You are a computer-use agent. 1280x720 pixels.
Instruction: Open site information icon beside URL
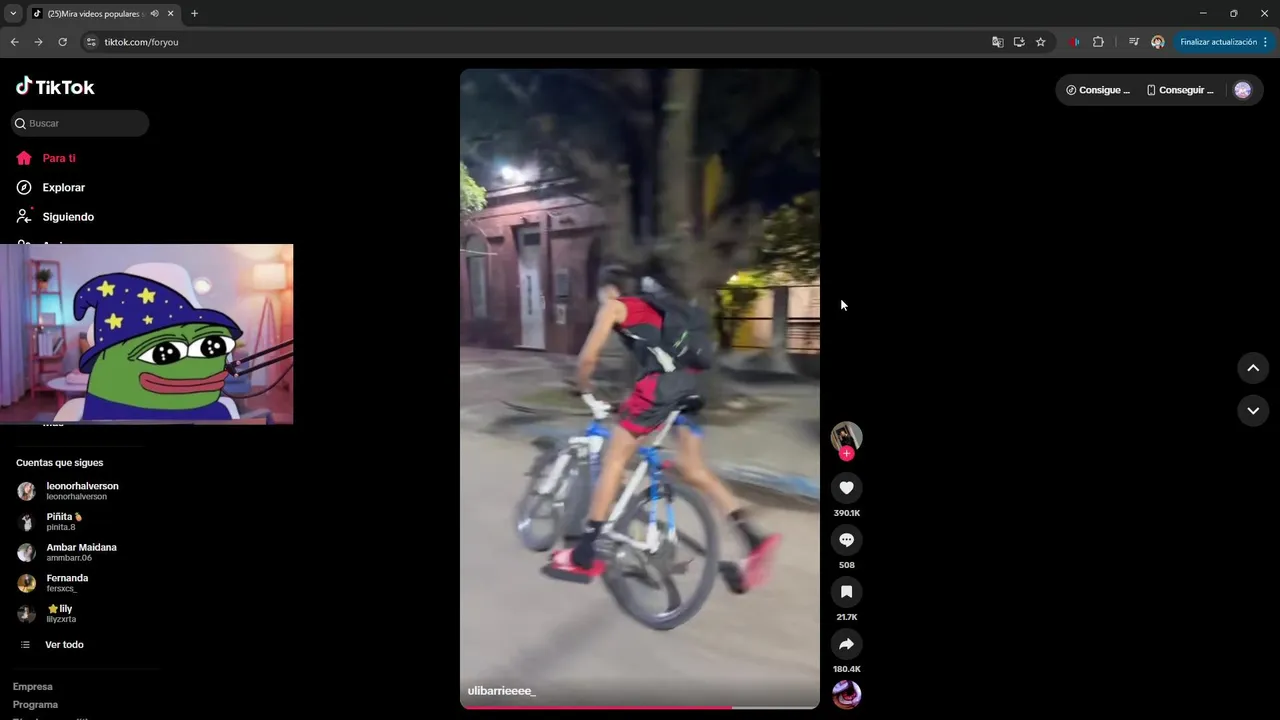tap(91, 42)
